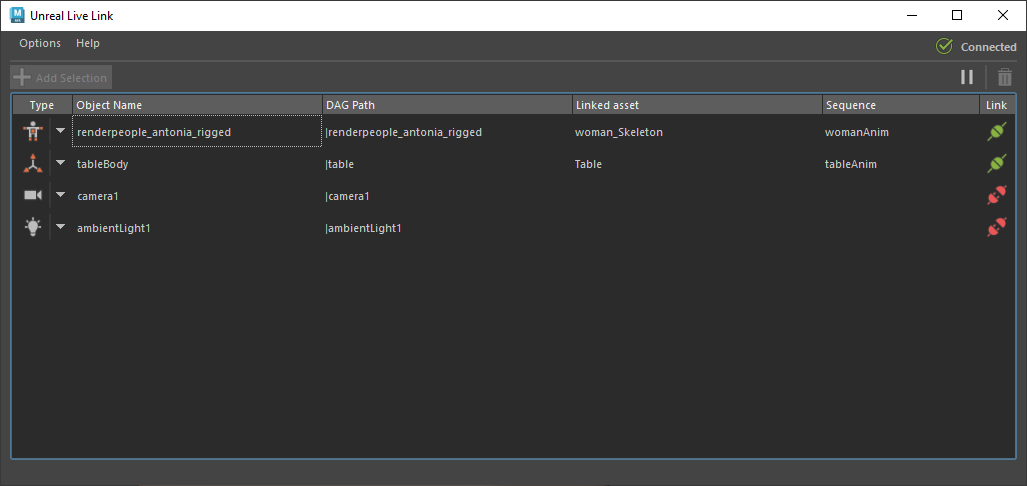Click the |ambientLight1 DAG path cell
The image size is (1027, 486).
coord(447,227)
